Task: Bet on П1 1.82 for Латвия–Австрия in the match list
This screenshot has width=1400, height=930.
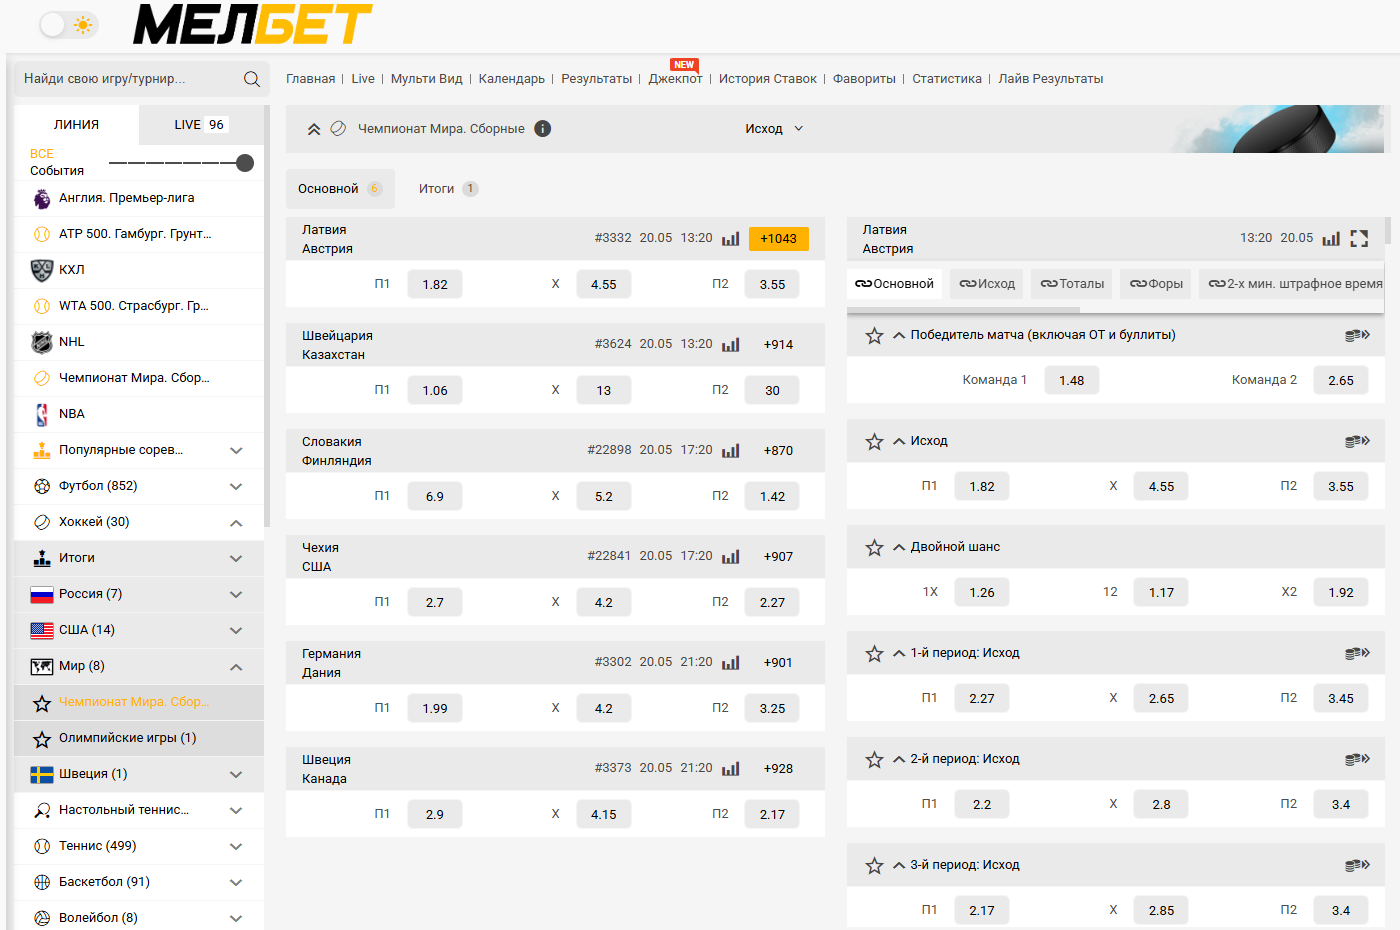Action: point(435,284)
